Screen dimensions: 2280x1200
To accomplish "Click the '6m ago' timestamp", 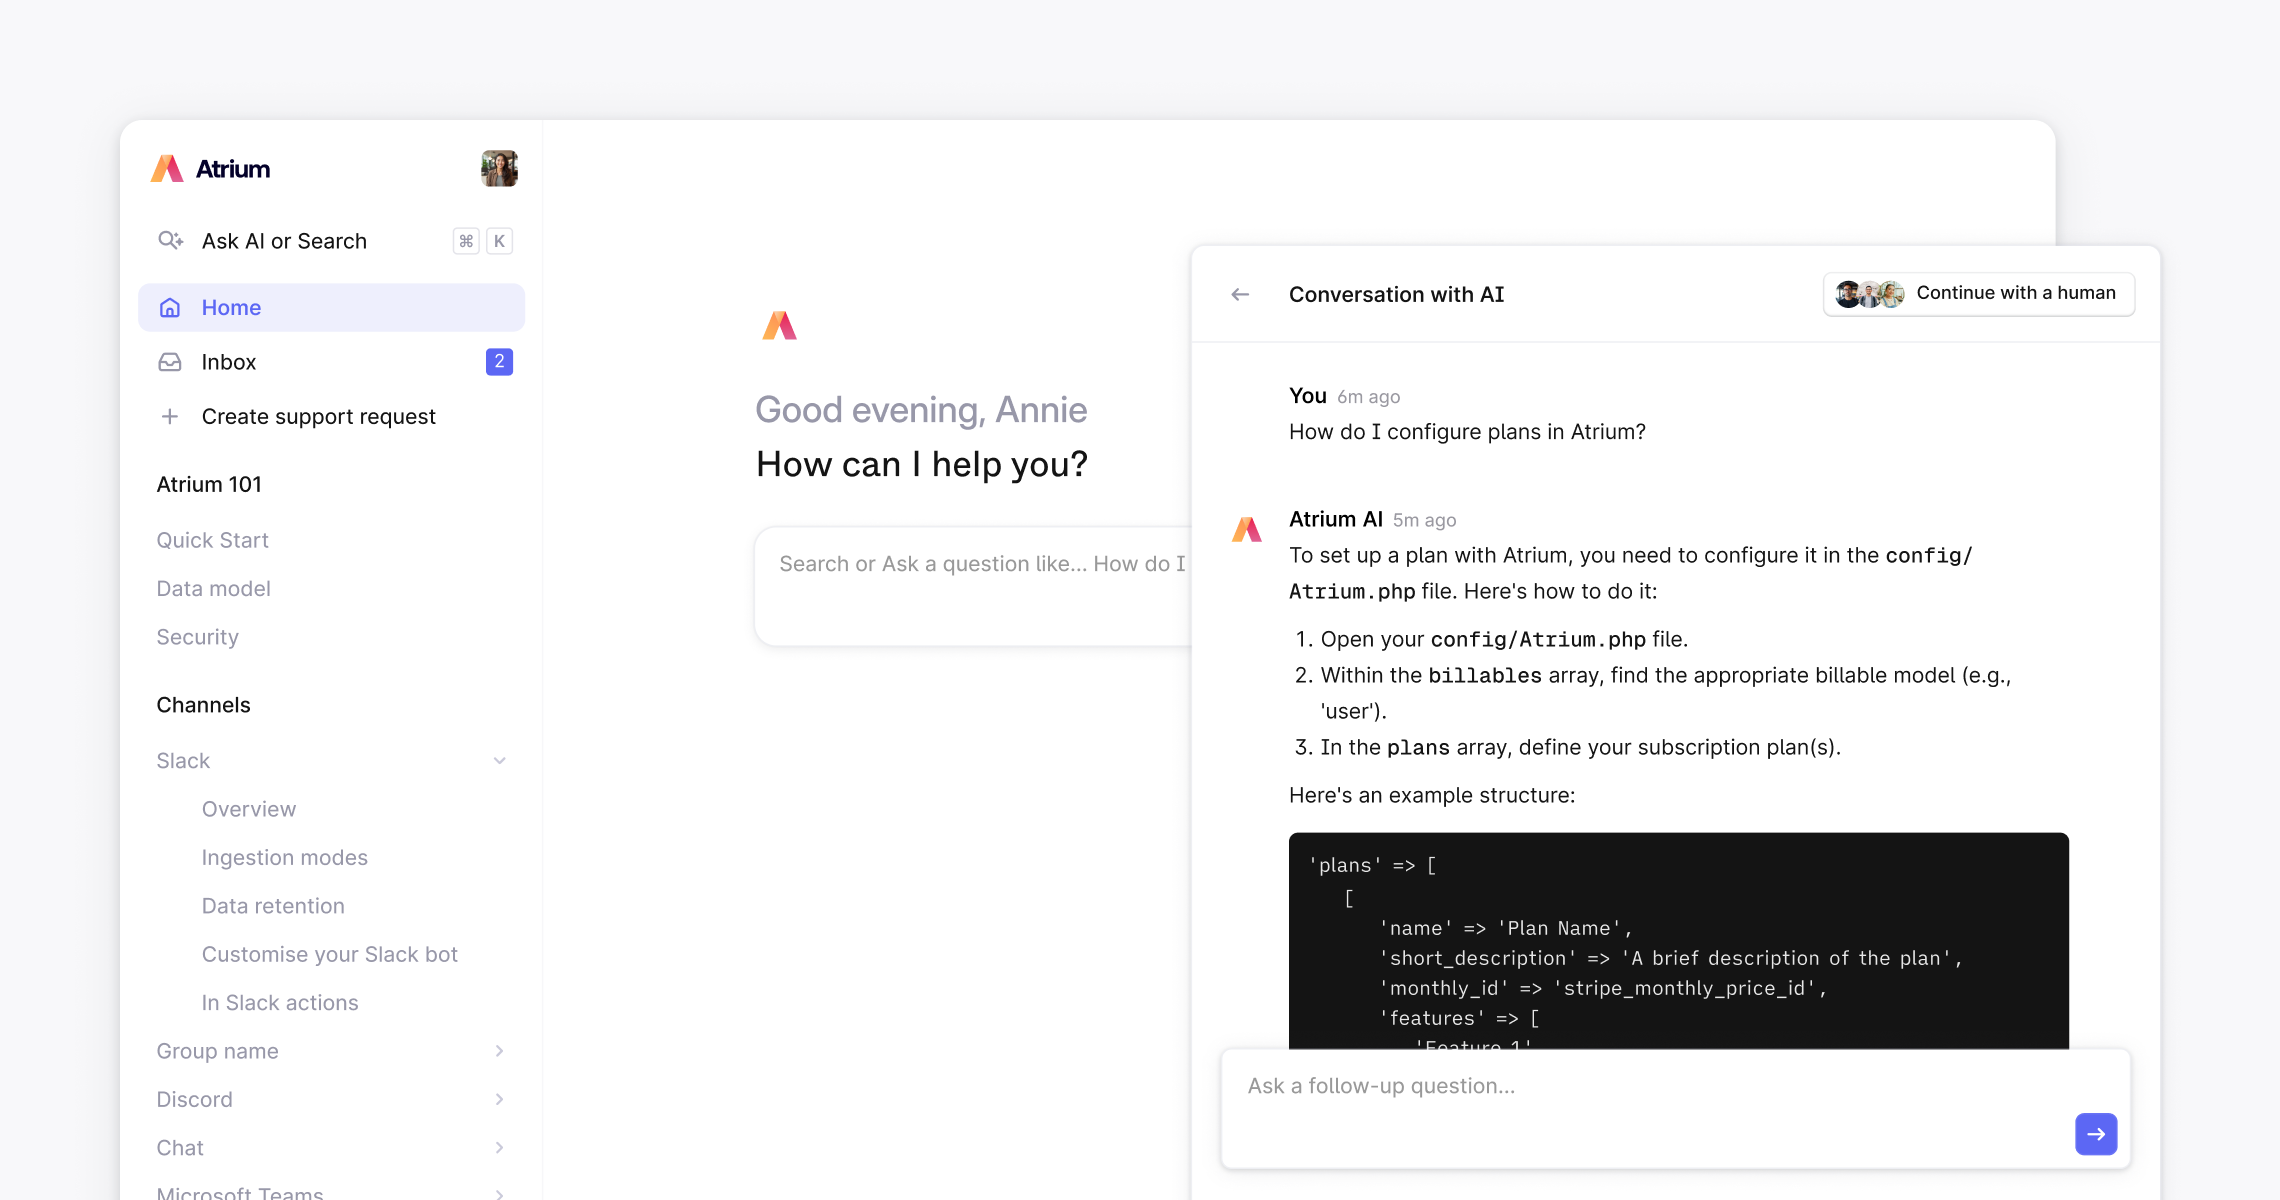I will coord(1368,397).
